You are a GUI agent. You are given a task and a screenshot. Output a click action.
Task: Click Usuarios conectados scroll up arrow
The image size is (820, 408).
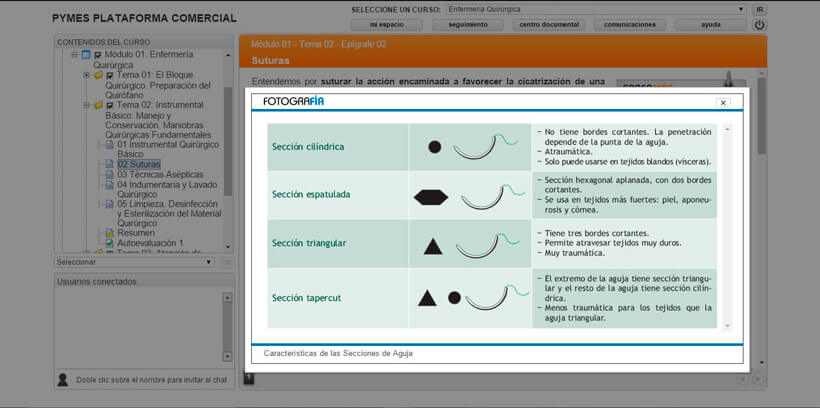[227, 298]
